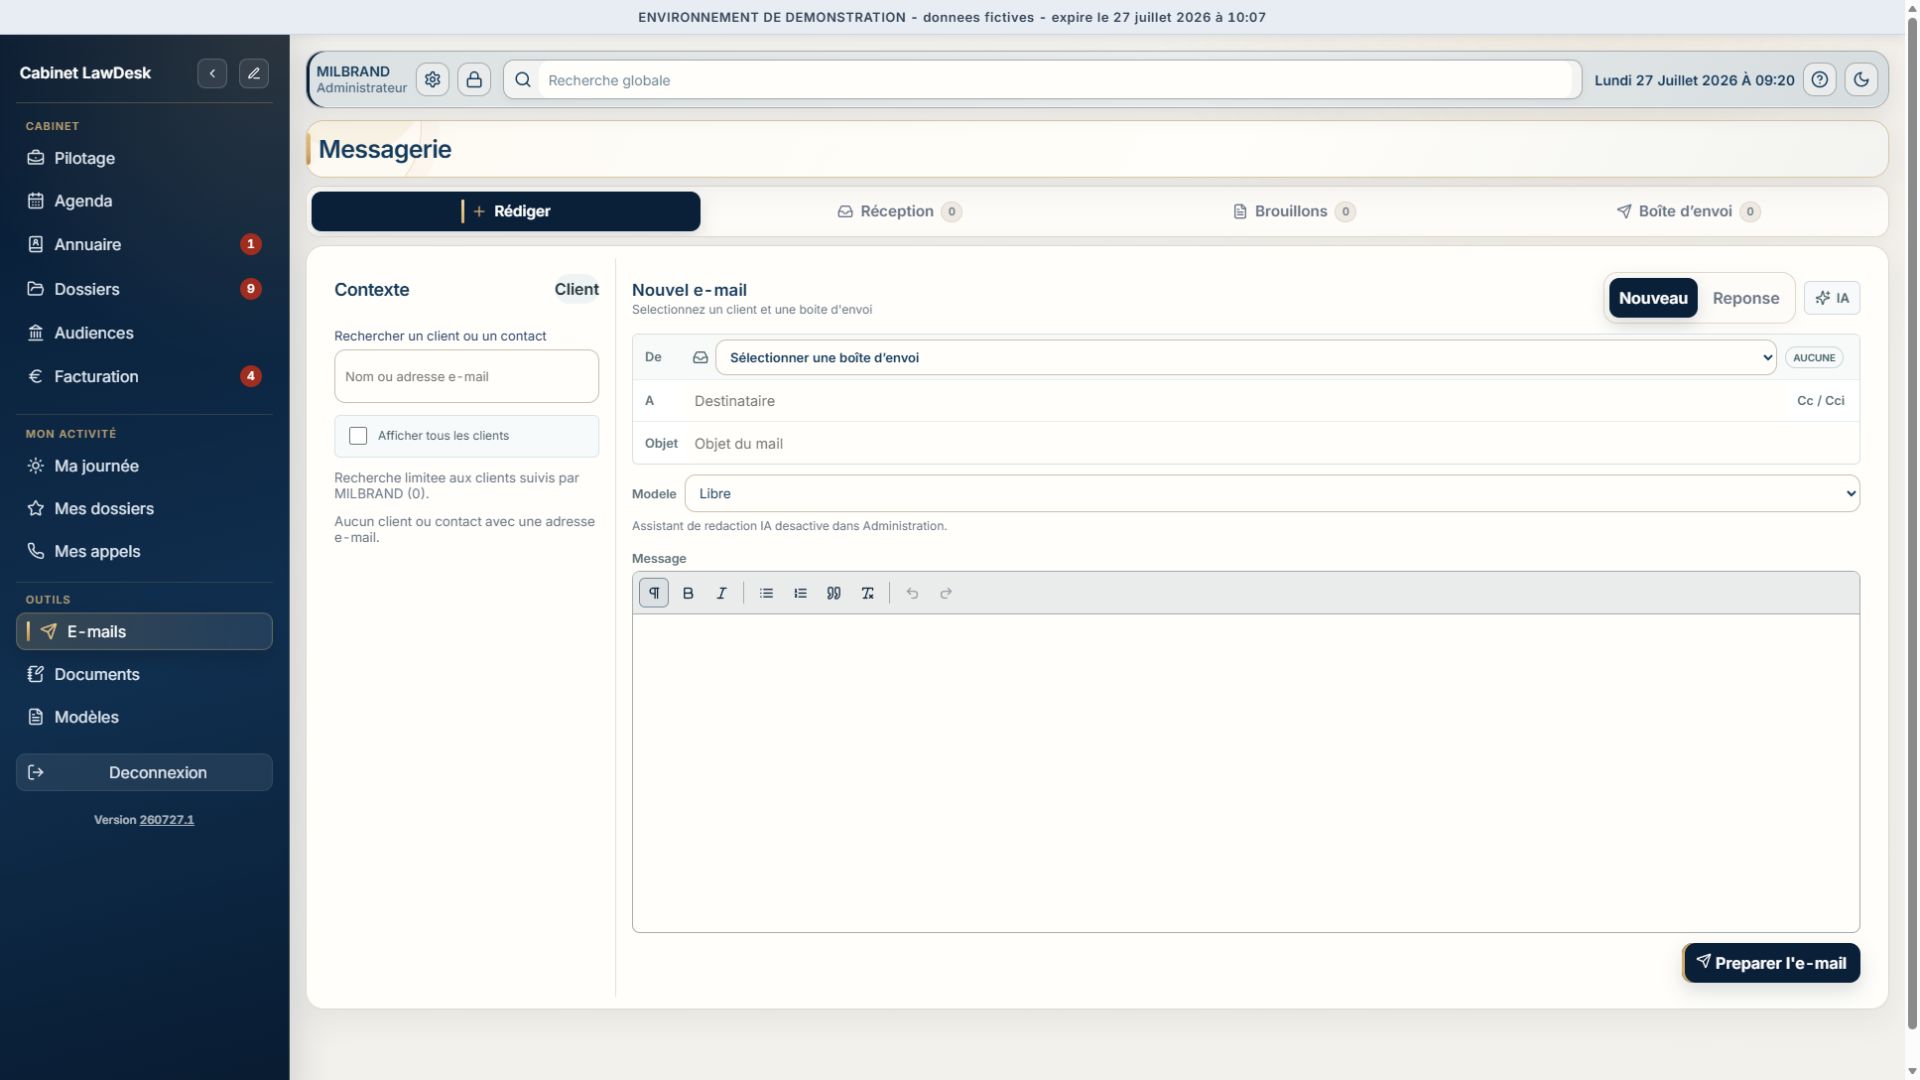Select Nouveau mode toggle
Screen dimensions: 1920x1080
[1653, 298]
